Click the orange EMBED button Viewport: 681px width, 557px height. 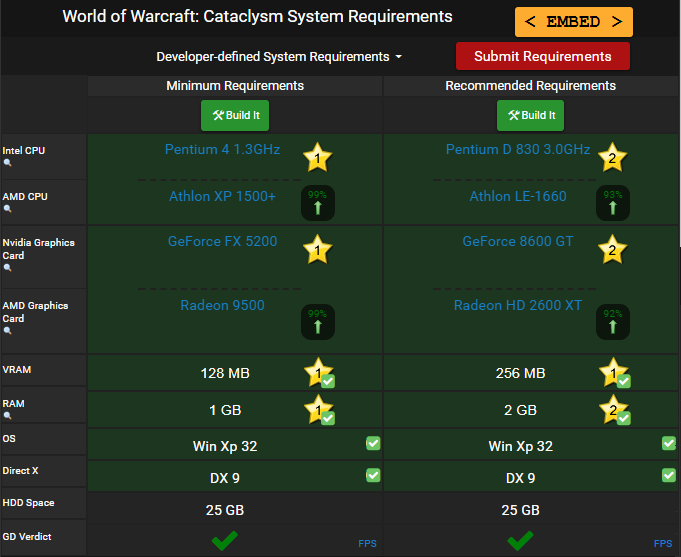(574, 22)
